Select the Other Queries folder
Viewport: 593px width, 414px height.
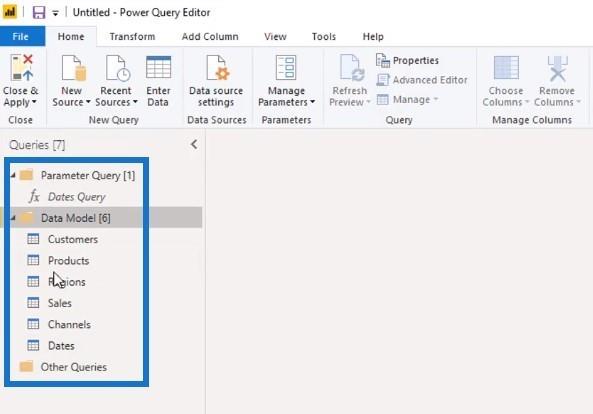pyautogui.click(x=74, y=367)
